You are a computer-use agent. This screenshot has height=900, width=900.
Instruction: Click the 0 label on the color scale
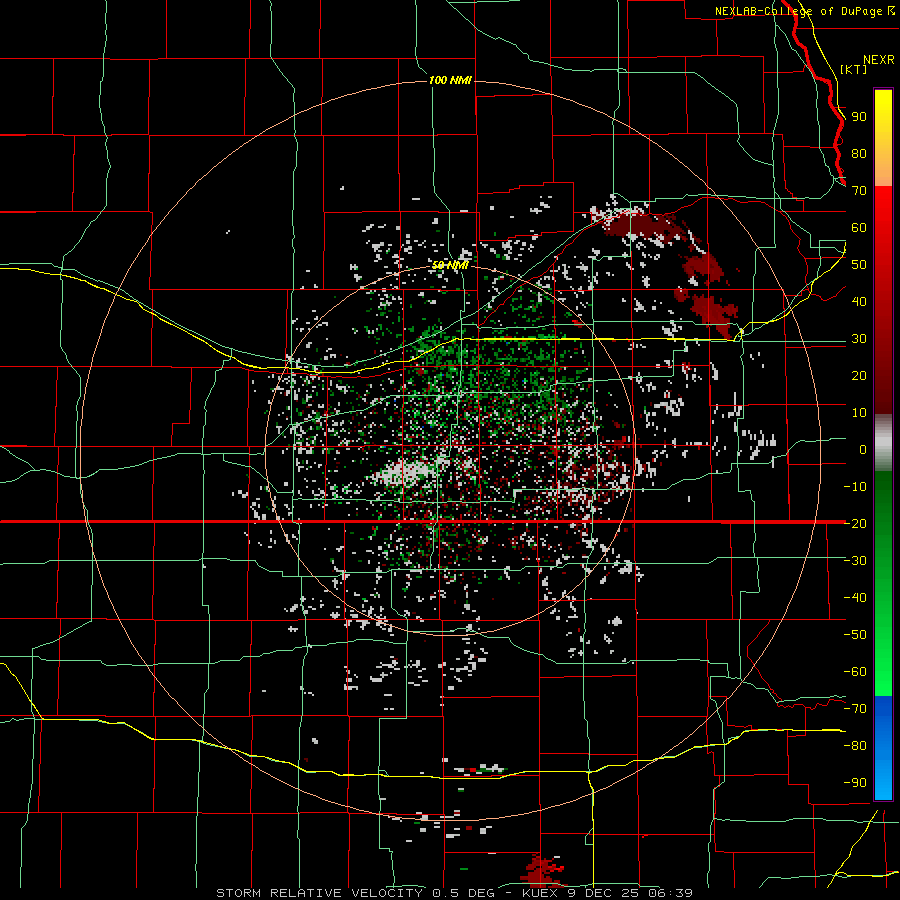(863, 450)
